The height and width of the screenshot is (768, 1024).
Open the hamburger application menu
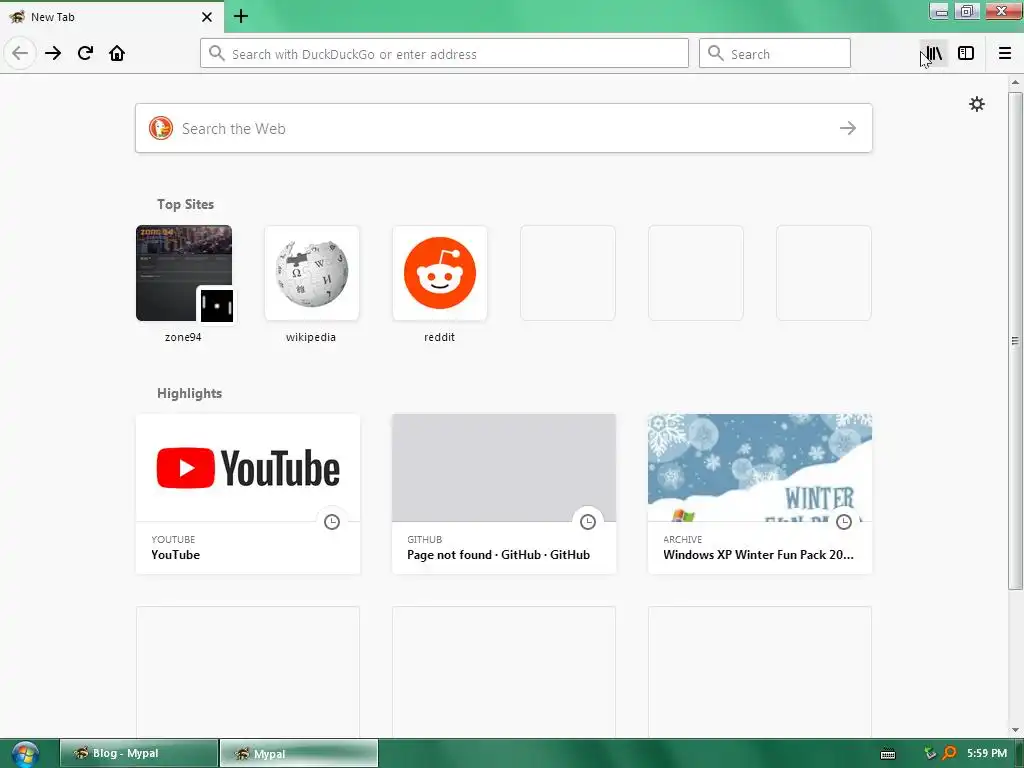1005,53
